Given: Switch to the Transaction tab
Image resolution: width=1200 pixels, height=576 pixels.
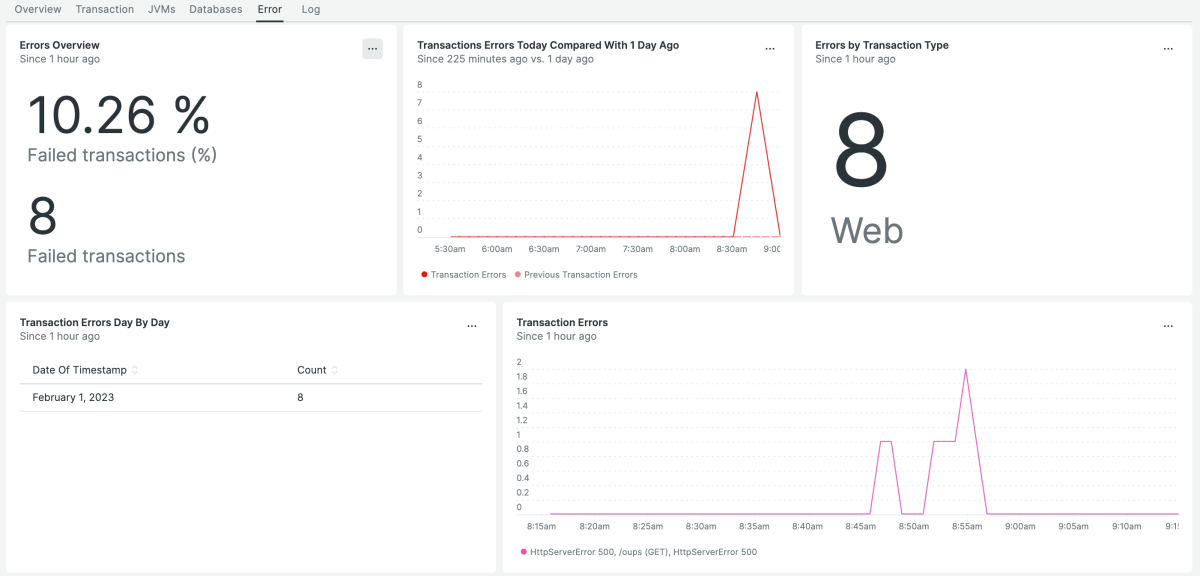Looking at the screenshot, I should pos(105,9).
